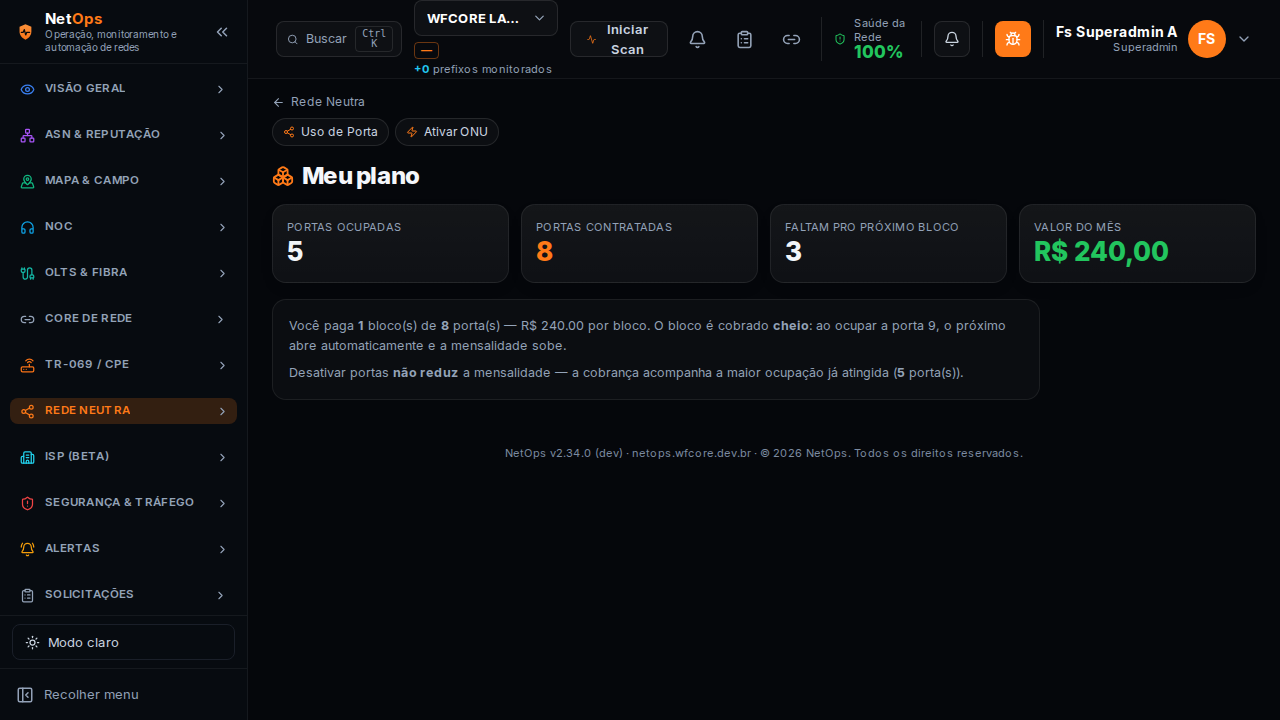Viewport: 1280px width, 720px height.
Task: Click the Meu plano boxes icon
Action: tap(283, 176)
